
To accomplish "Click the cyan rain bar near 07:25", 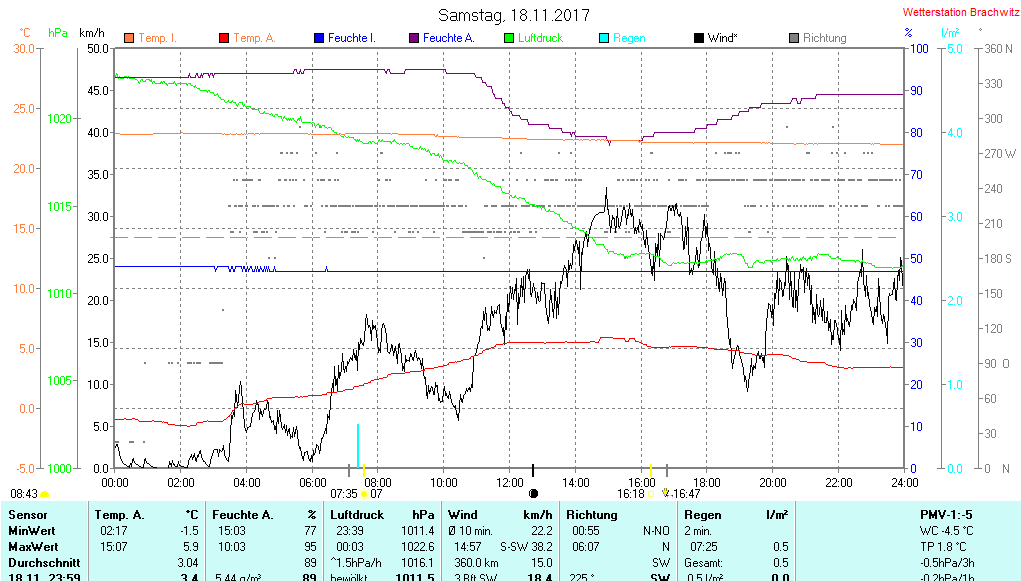I will pyautogui.click(x=358, y=445).
